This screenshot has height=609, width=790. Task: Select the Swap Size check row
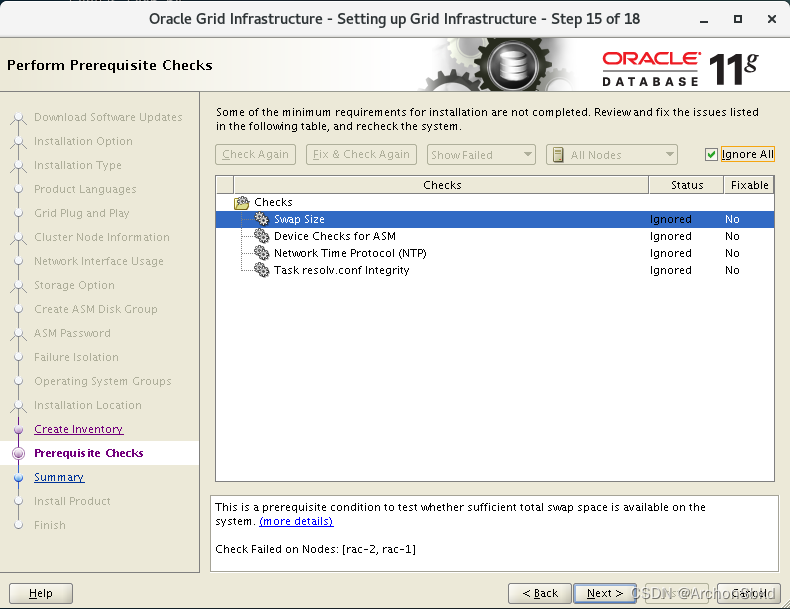click(495, 219)
